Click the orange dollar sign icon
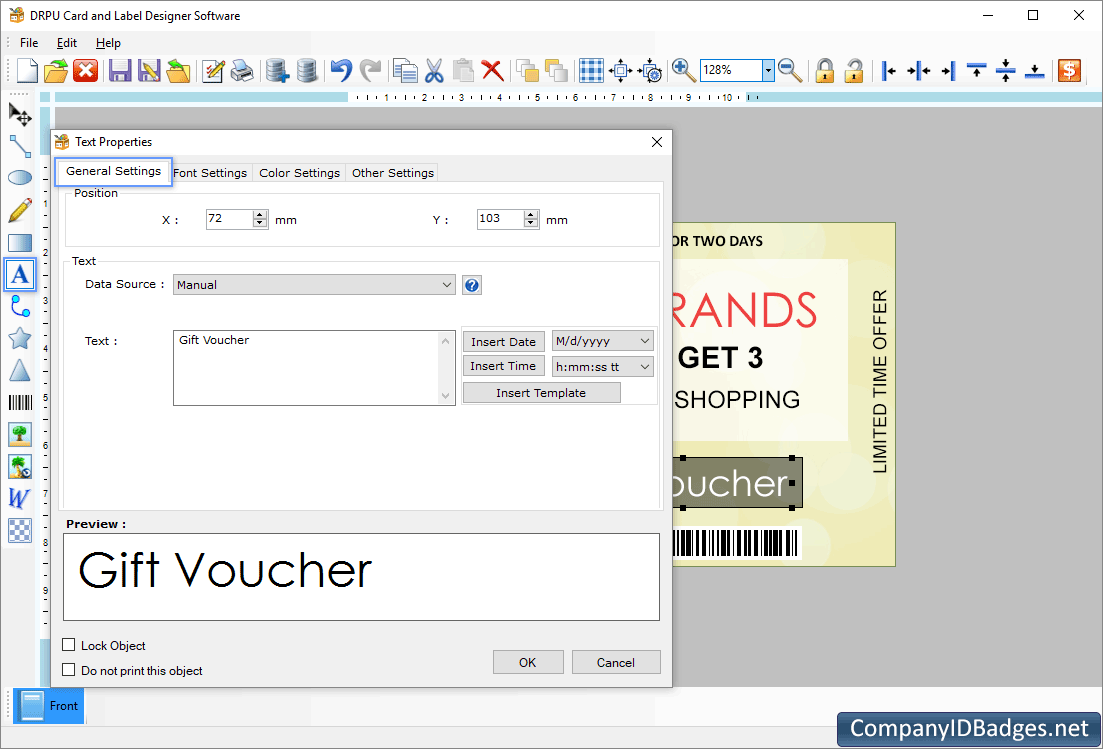The width and height of the screenshot is (1103, 749). [x=1069, y=70]
